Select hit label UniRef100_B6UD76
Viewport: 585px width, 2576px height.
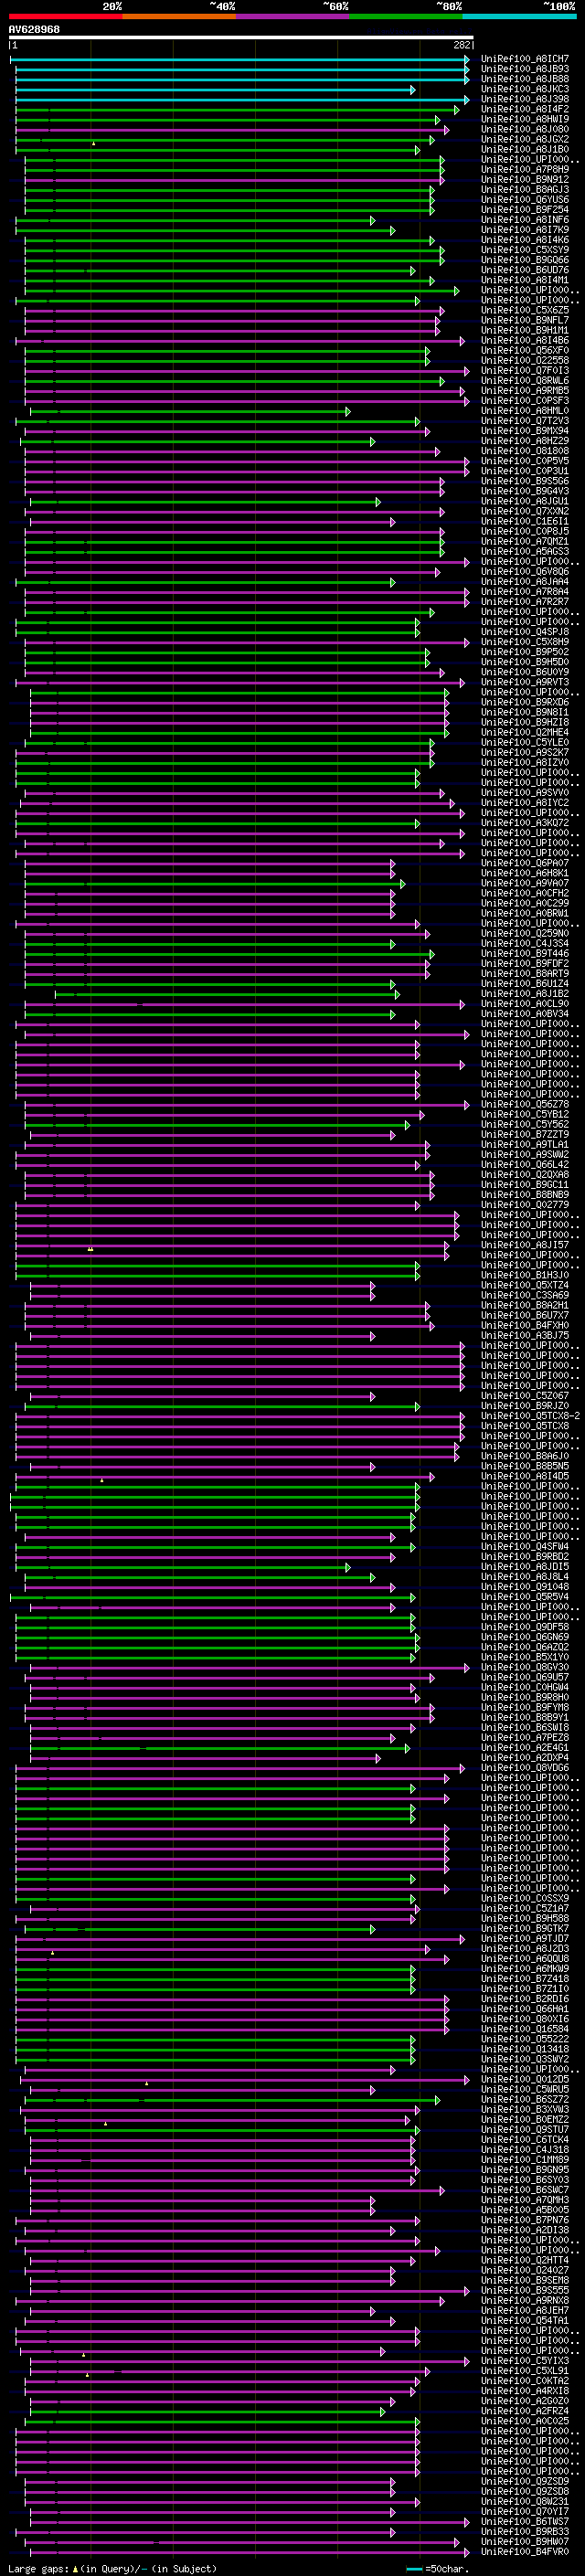tap(525, 270)
